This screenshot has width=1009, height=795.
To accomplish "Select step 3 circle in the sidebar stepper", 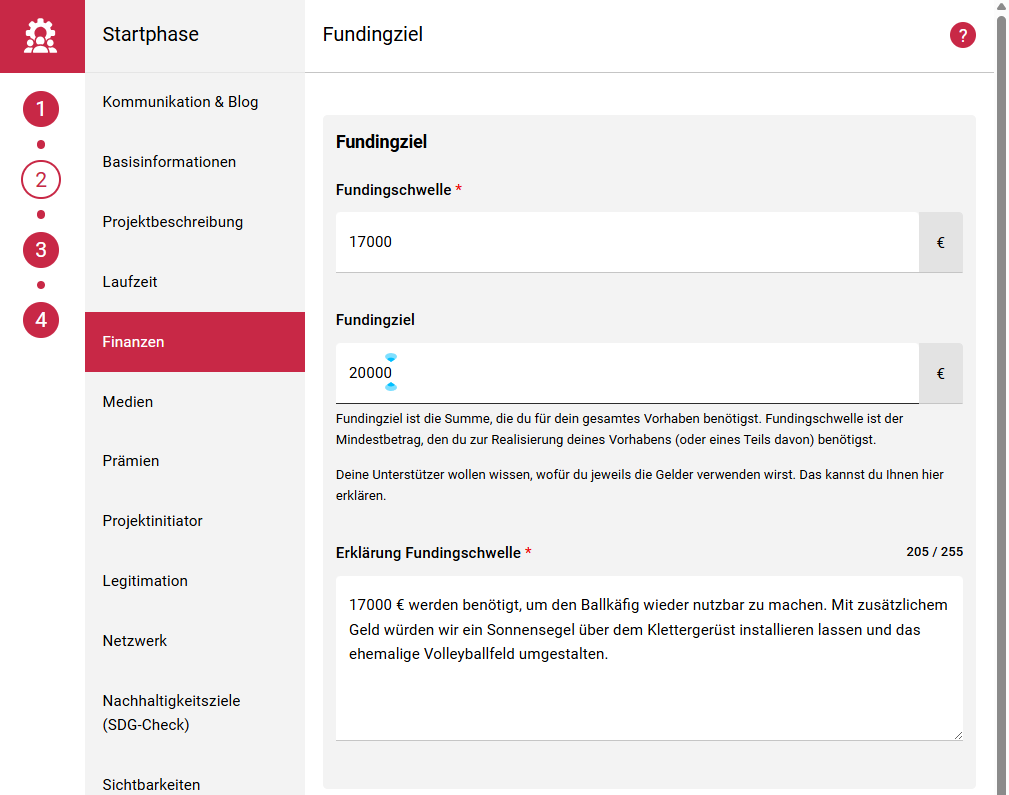I will click(x=41, y=250).
